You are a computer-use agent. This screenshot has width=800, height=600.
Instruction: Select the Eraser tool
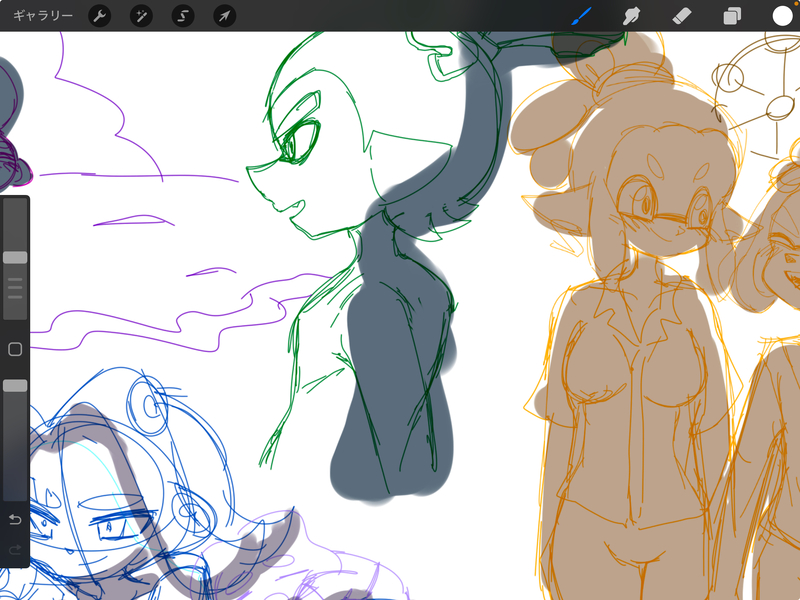(x=682, y=16)
